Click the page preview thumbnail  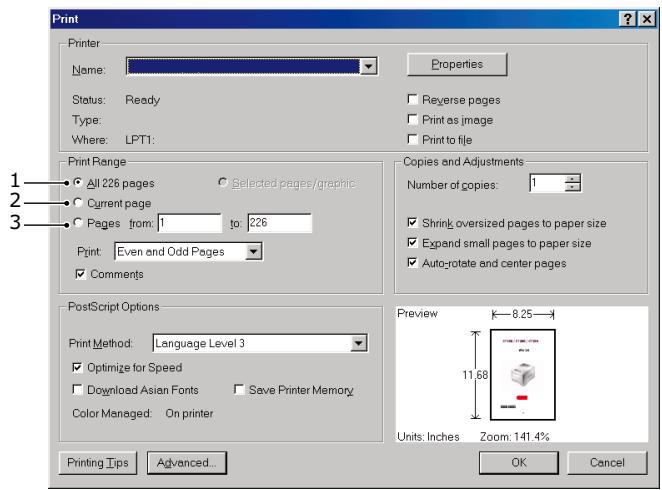pos(523,375)
